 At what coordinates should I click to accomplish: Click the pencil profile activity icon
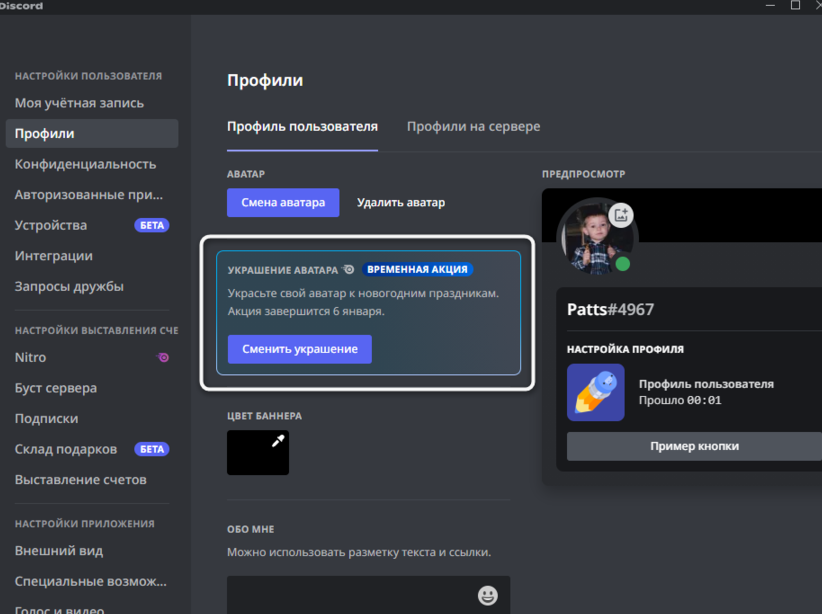[x=595, y=392]
